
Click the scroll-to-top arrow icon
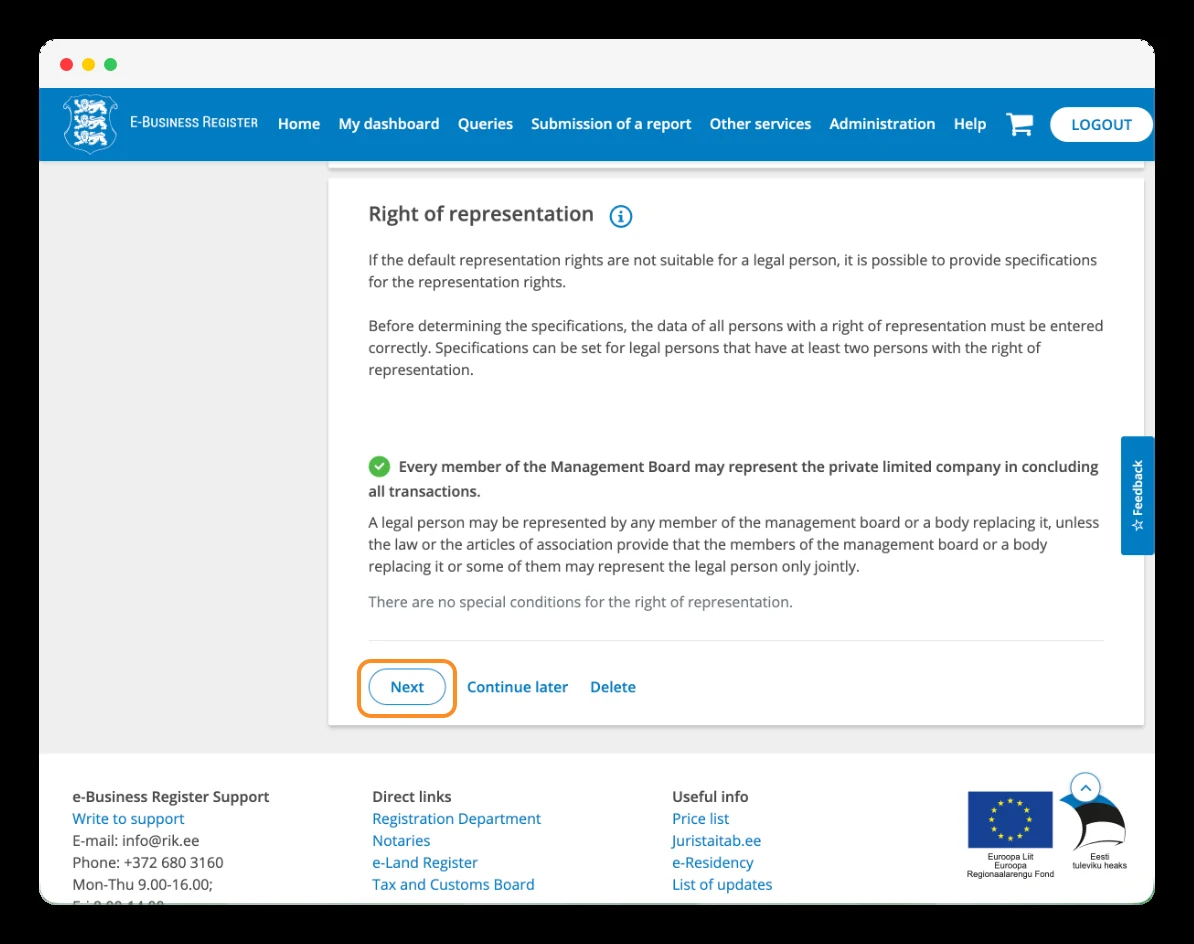click(x=1086, y=788)
